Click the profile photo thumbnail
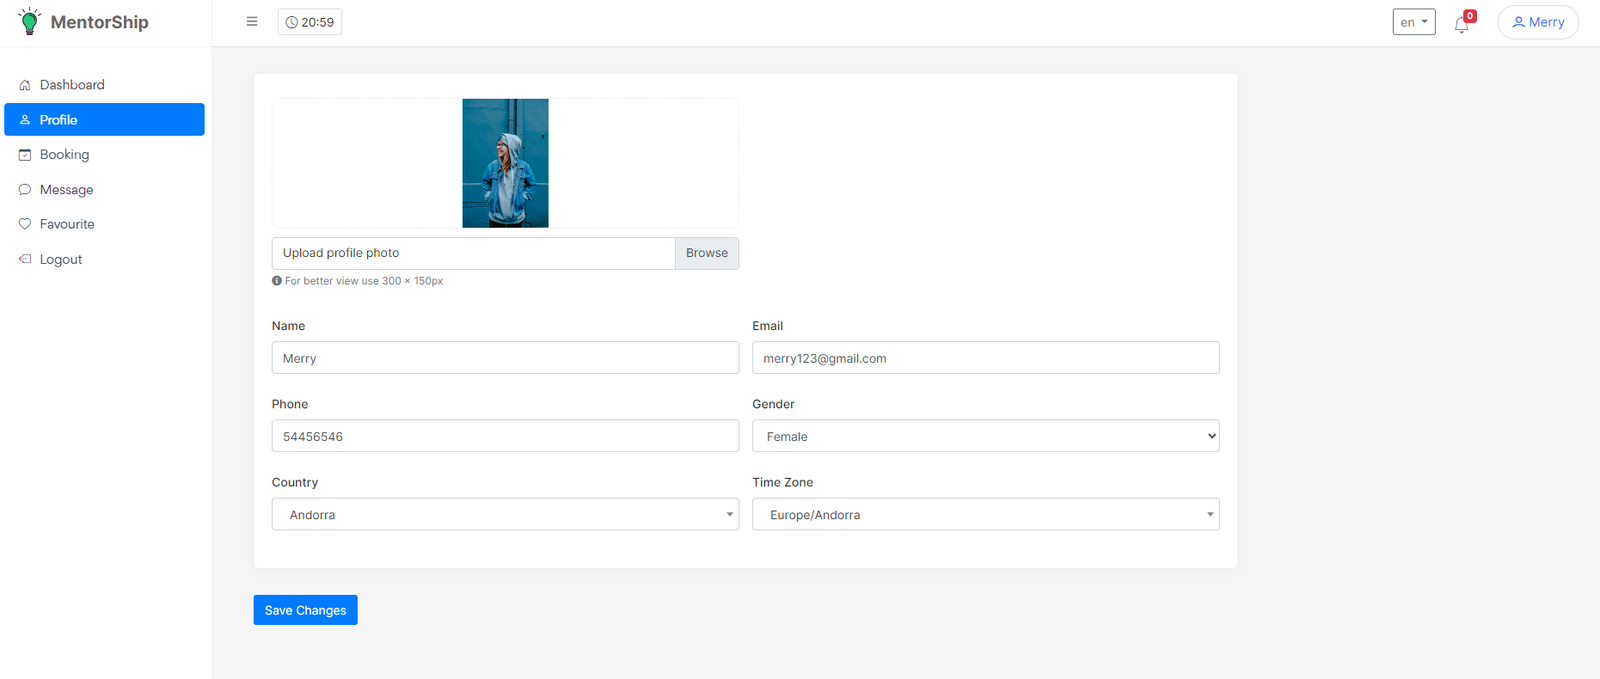Viewport: 1600px width, 679px height. click(x=505, y=163)
